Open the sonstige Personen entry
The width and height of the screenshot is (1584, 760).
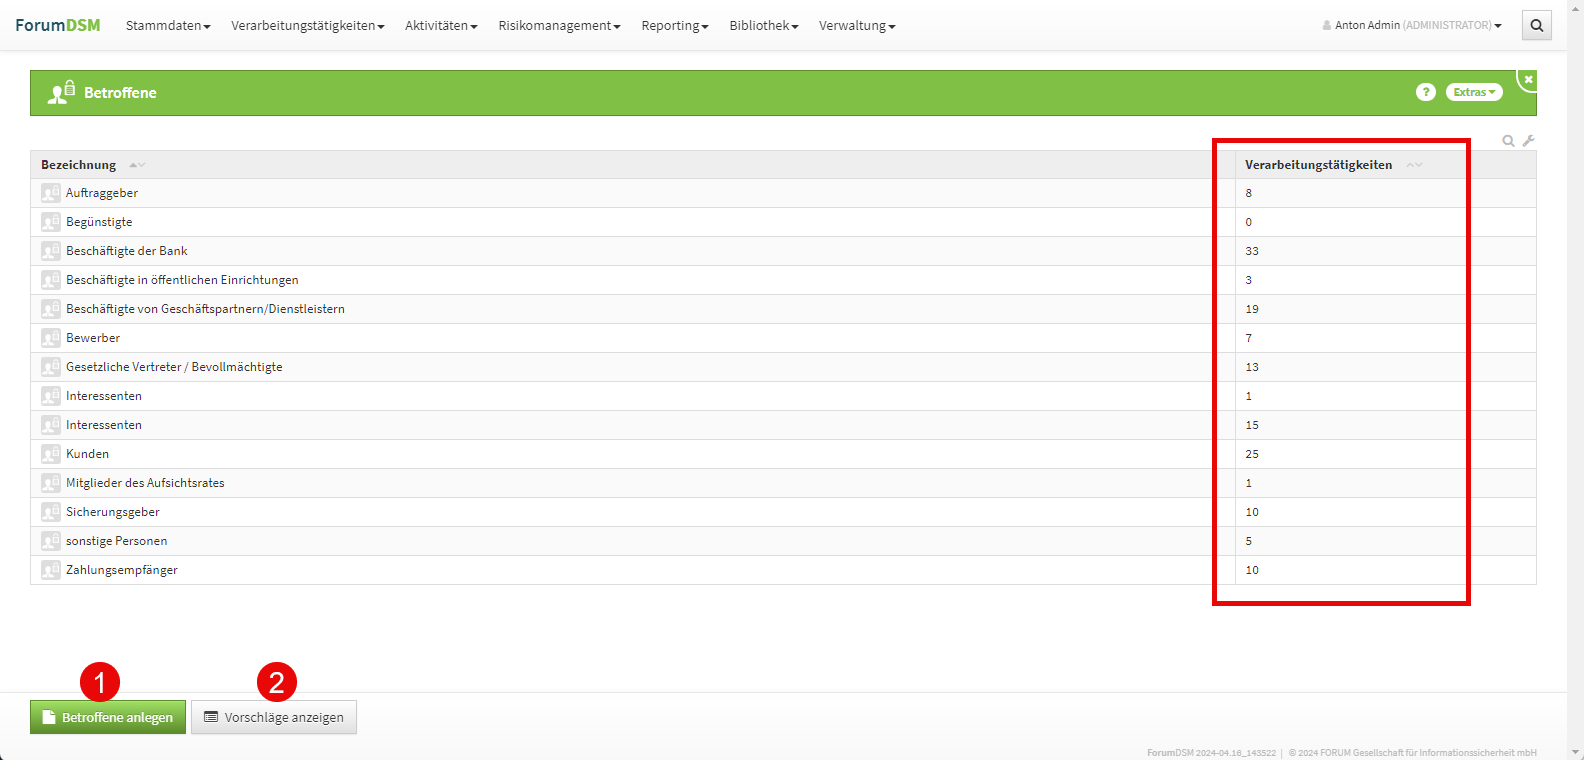point(117,541)
